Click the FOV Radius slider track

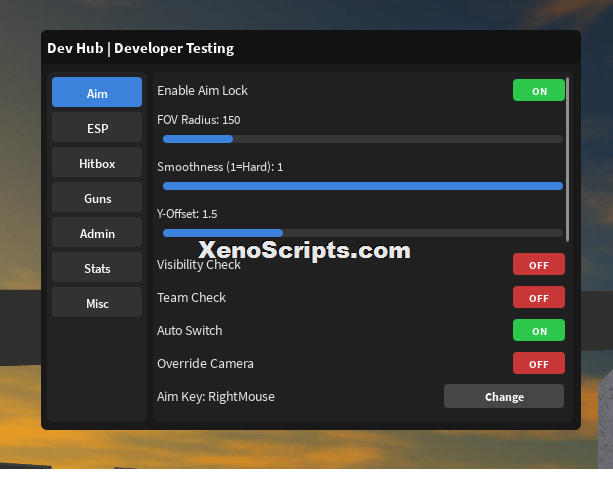(x=363, y=139)
